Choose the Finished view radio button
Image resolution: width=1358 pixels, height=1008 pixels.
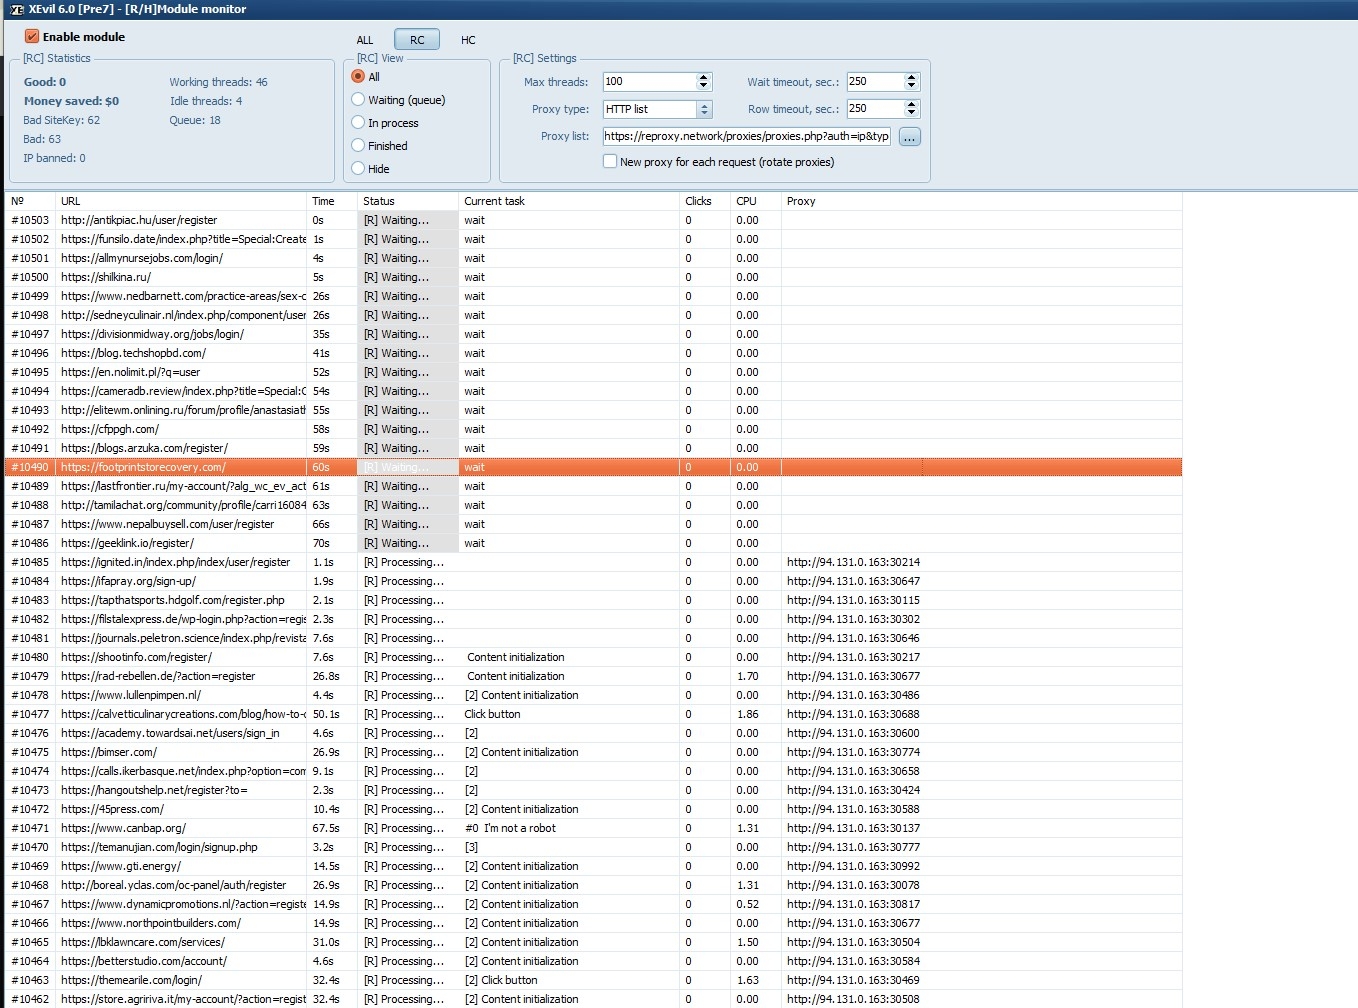pyautogui.click(x=358, y=146)
